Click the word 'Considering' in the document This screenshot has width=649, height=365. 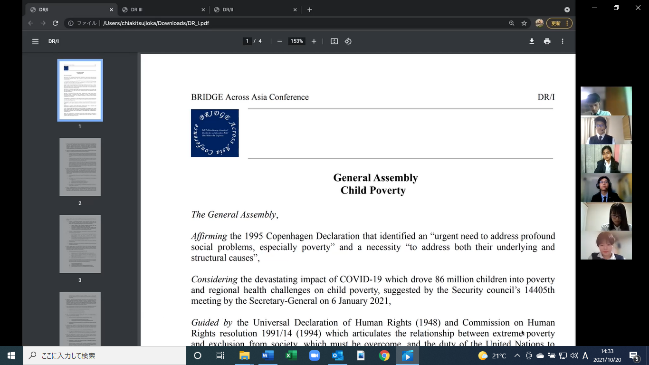tap(214, 279)
